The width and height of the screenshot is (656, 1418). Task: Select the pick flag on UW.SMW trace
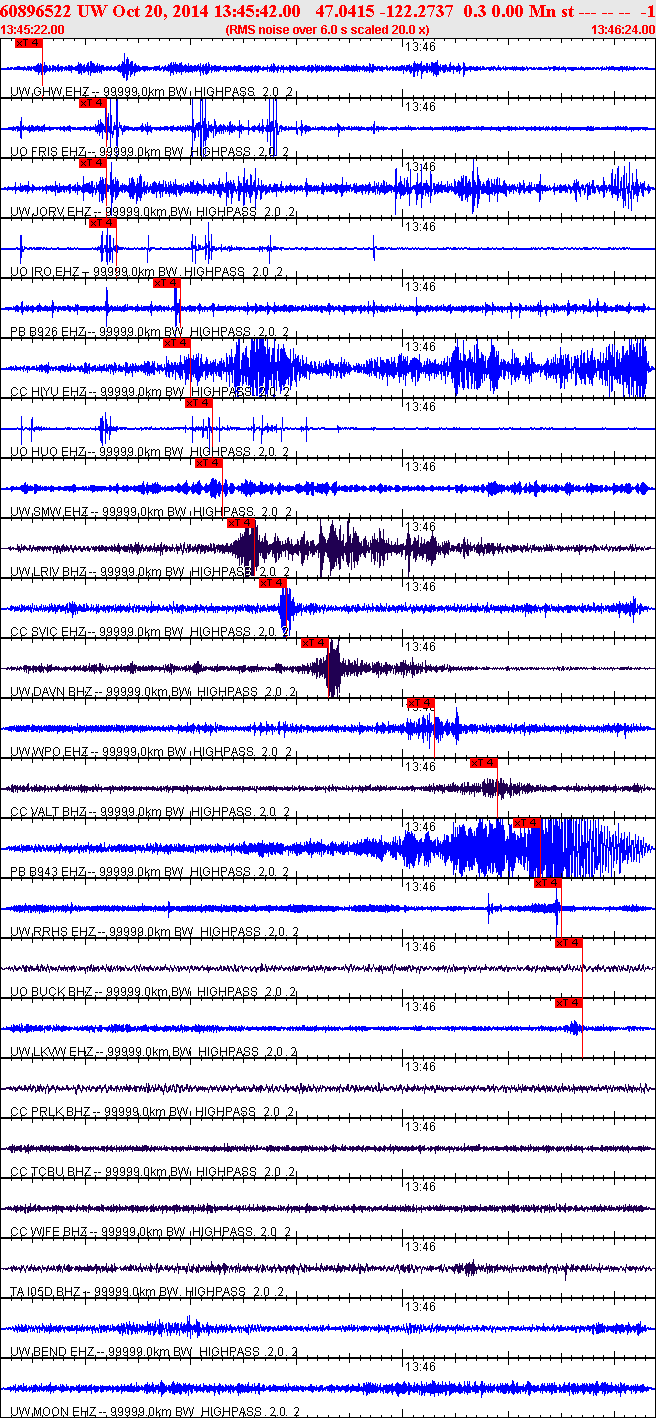(x=208, y=463)
